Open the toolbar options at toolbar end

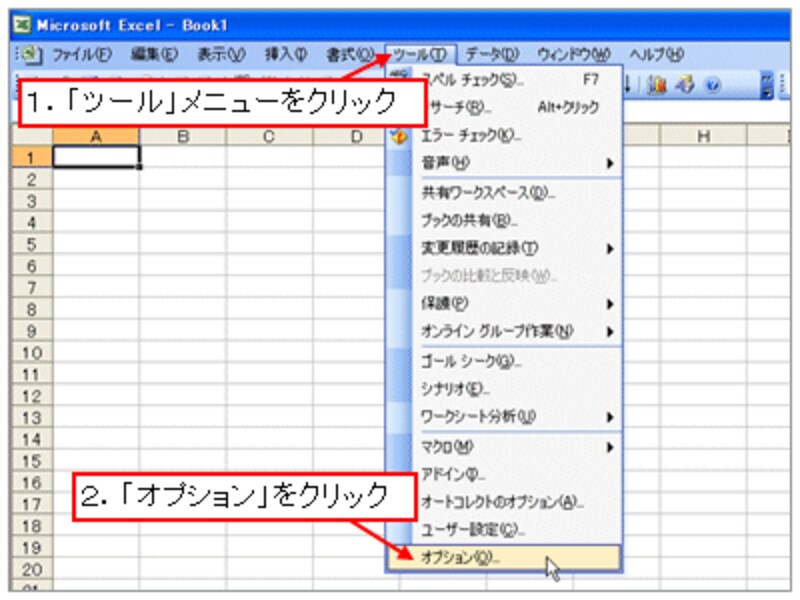(x=767, y=85)
